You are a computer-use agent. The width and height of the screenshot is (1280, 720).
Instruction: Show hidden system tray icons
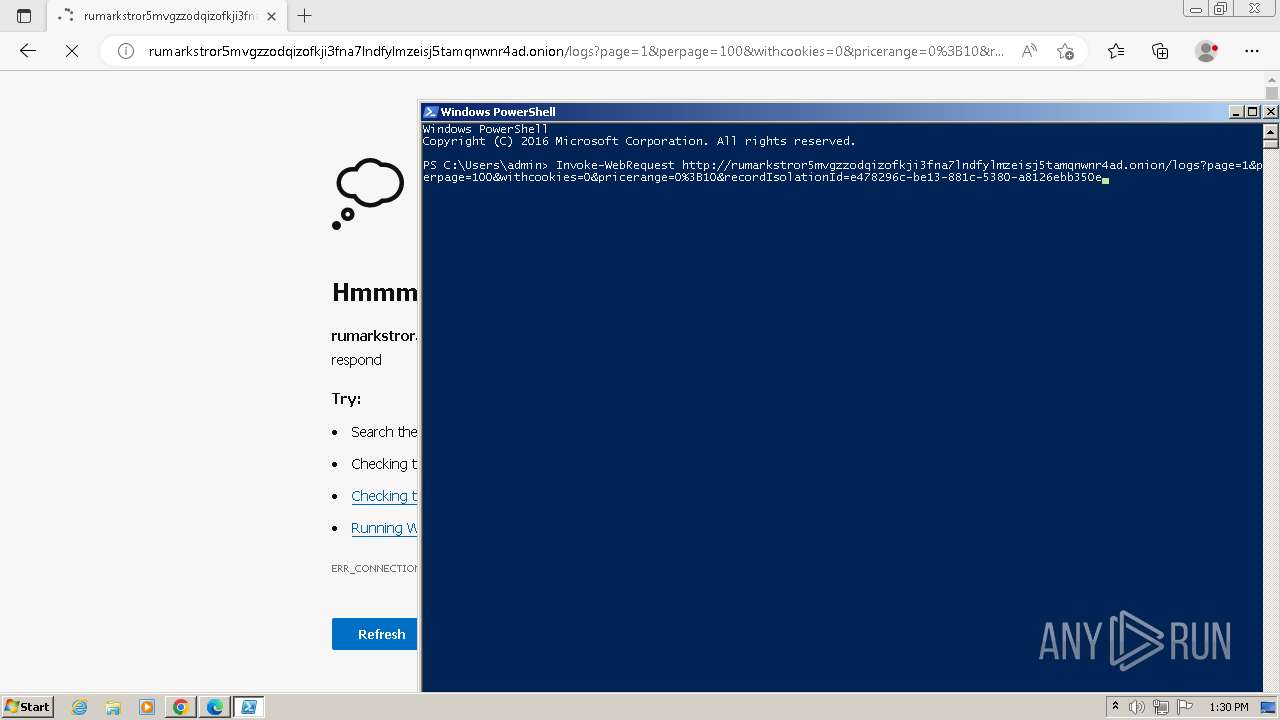coord(1115,707)
